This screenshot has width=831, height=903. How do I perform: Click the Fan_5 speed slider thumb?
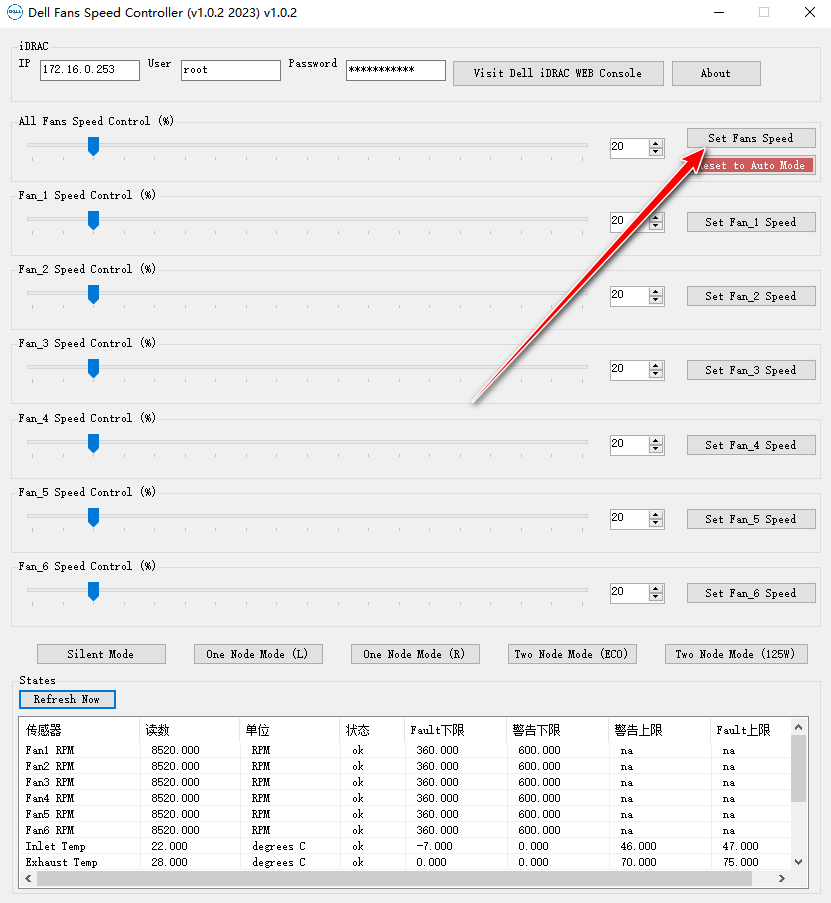(x=93, y=517)
